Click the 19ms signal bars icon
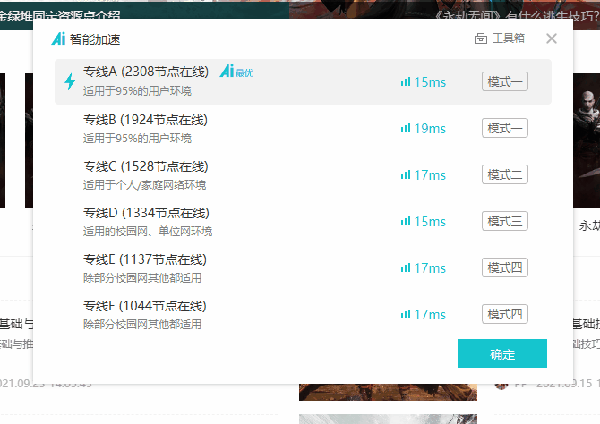 point(405,128)
